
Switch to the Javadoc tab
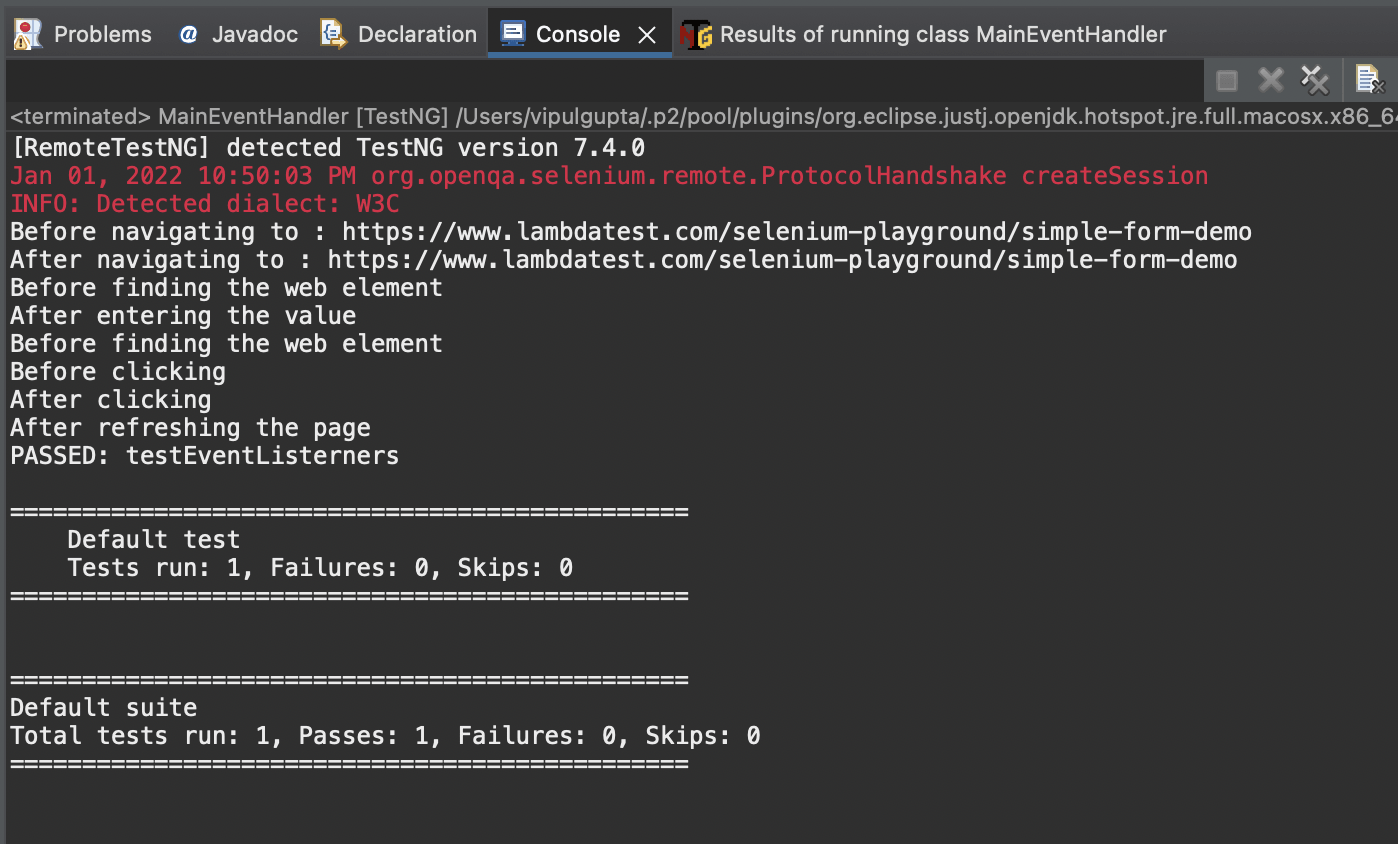coord(254,34)
